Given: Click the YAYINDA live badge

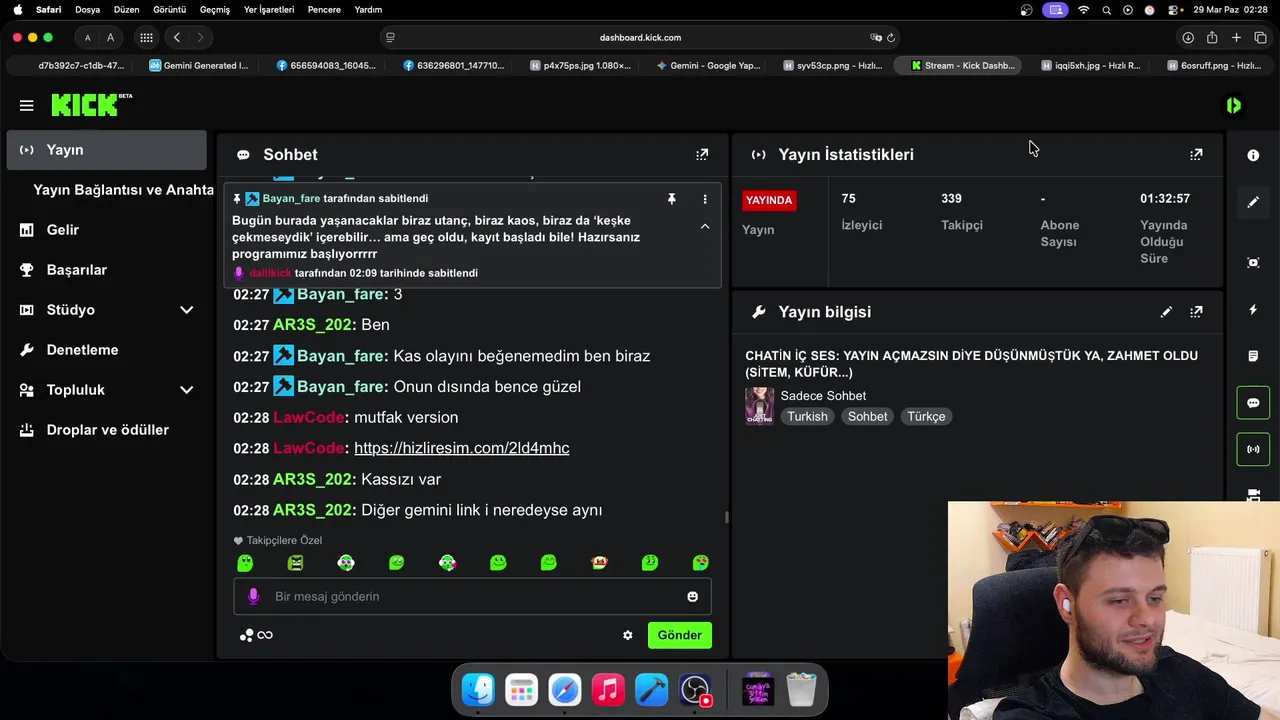Looking at the screenshot, I should pyautogui.click(x=769, y=200).
